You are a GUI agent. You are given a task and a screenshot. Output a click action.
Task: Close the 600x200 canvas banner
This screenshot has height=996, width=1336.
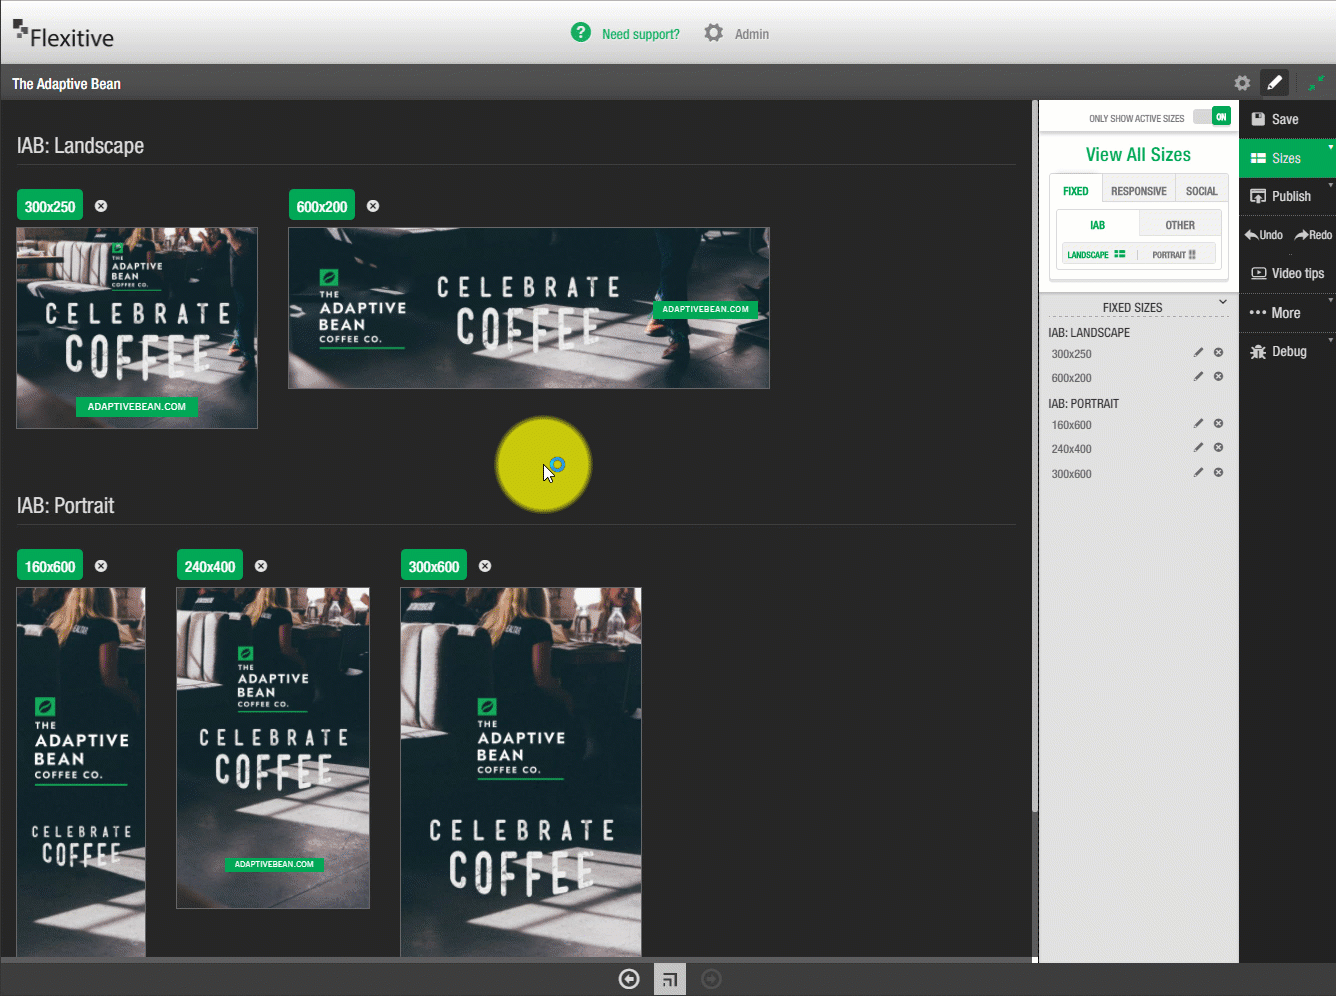coord(373,206)
